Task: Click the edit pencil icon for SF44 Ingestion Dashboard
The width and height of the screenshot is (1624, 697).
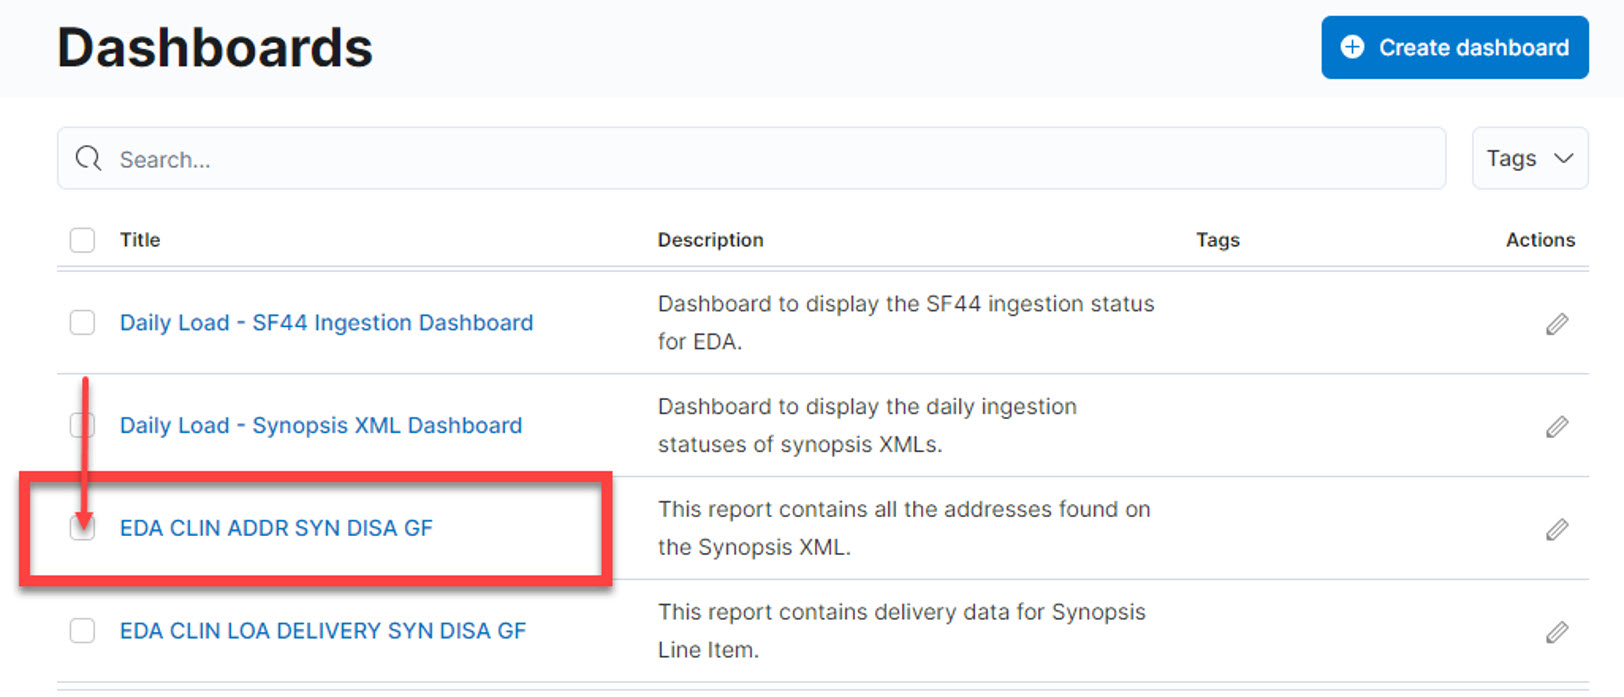Action: click(x=1557, y=323)
